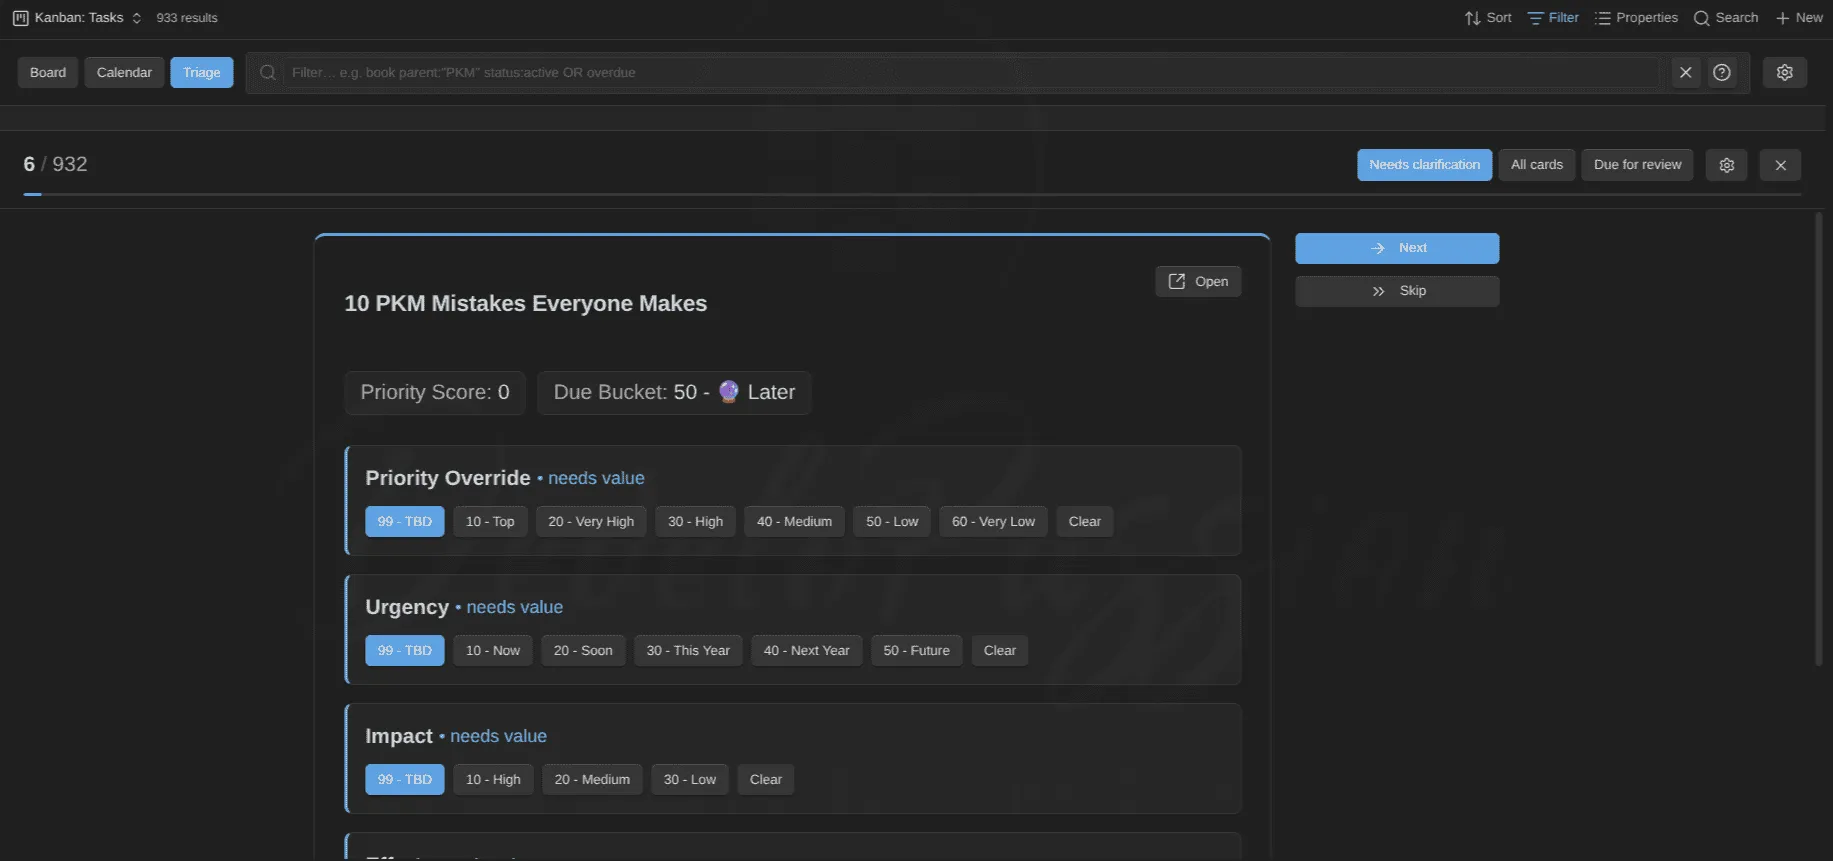1833x861 pixels.
Task: Click the Next button
Action: pyautogui.click(x=1397, y=248)
